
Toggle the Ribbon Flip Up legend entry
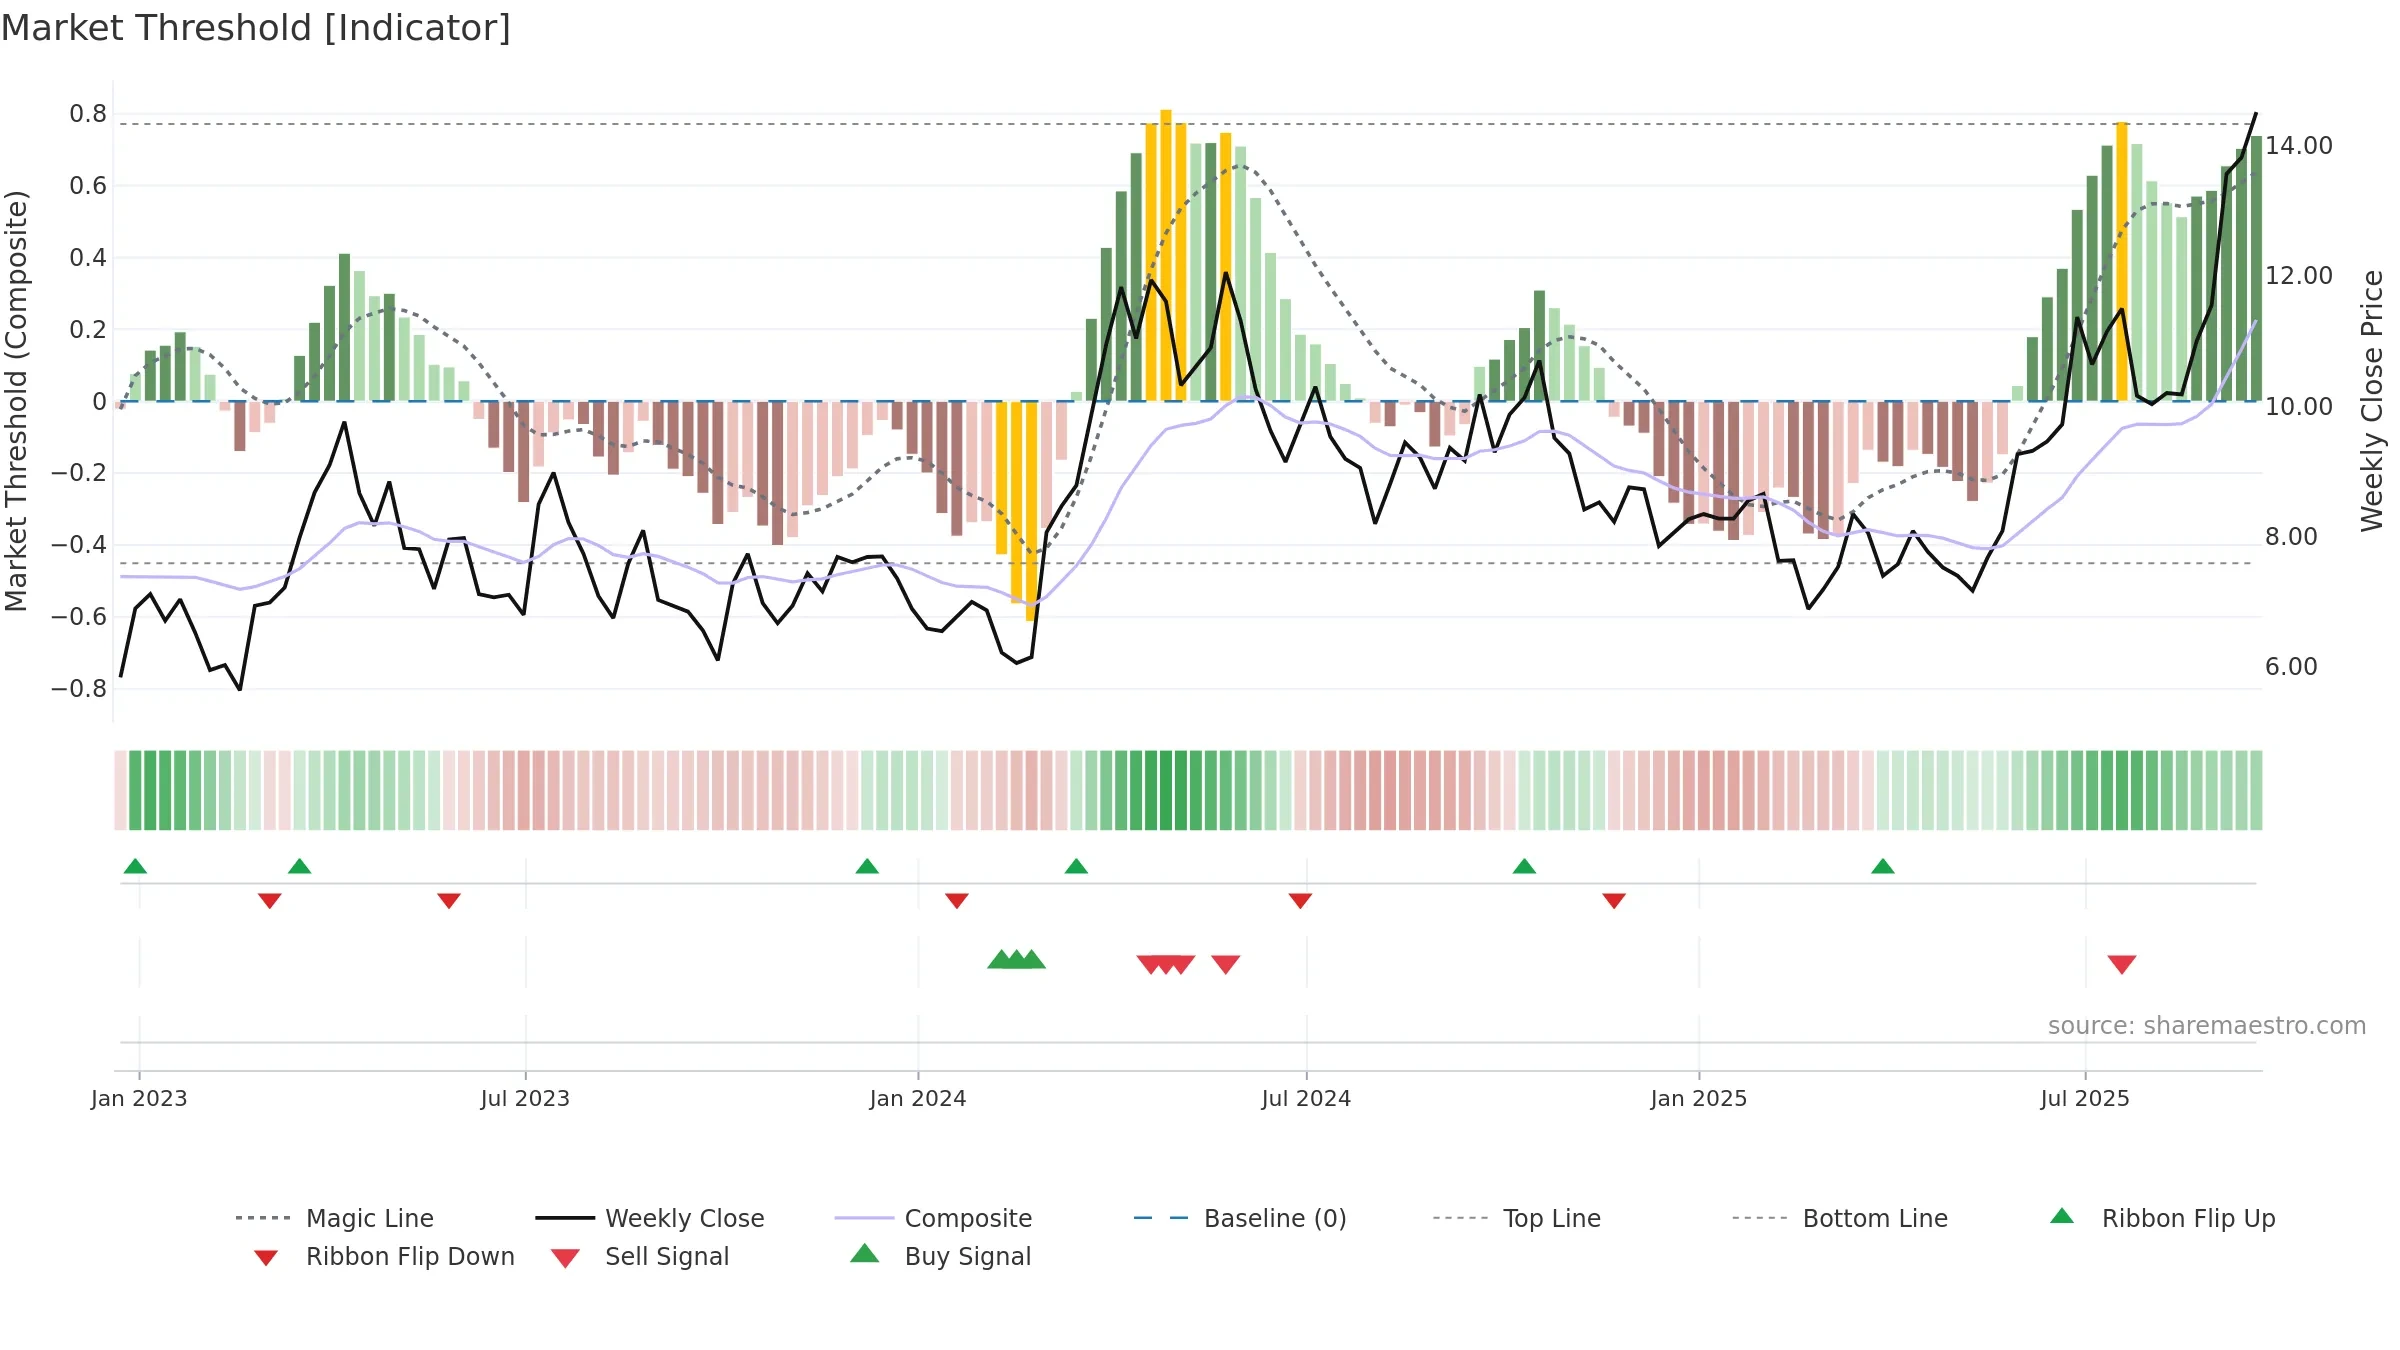click(2162, 1218)
